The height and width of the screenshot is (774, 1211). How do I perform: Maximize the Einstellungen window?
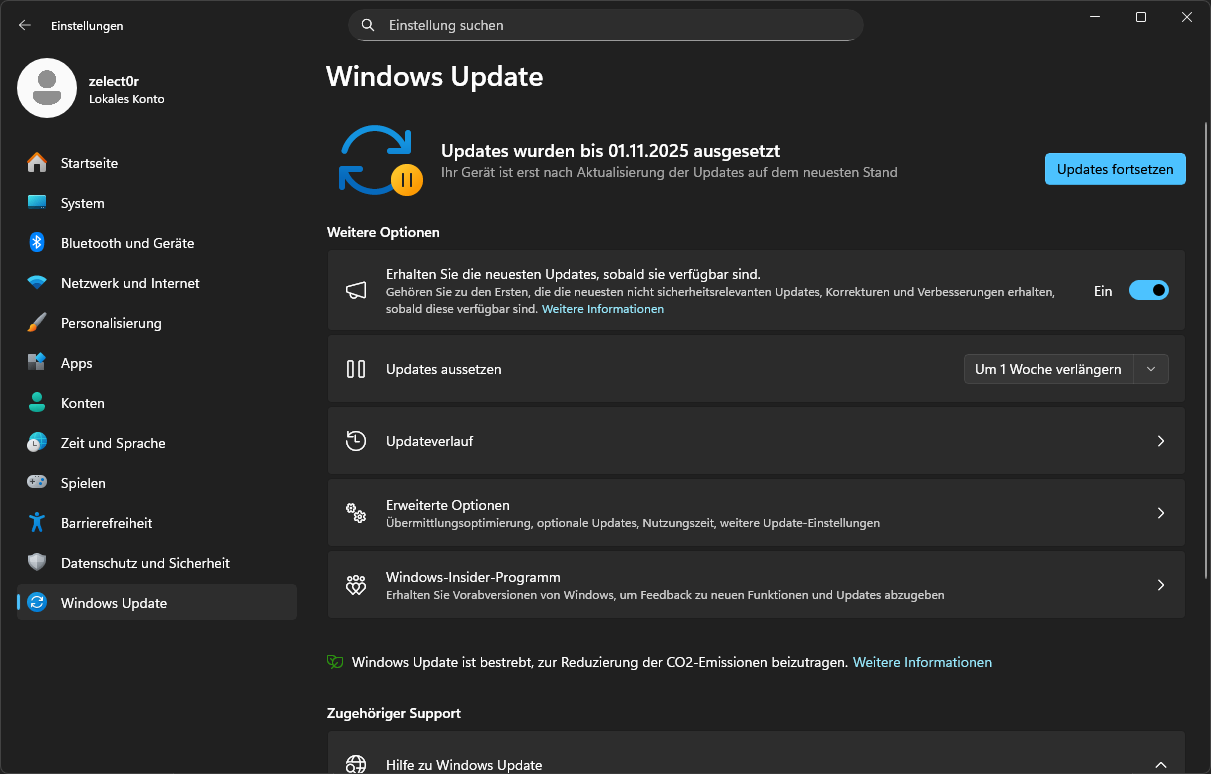[x=1141, y=17]
